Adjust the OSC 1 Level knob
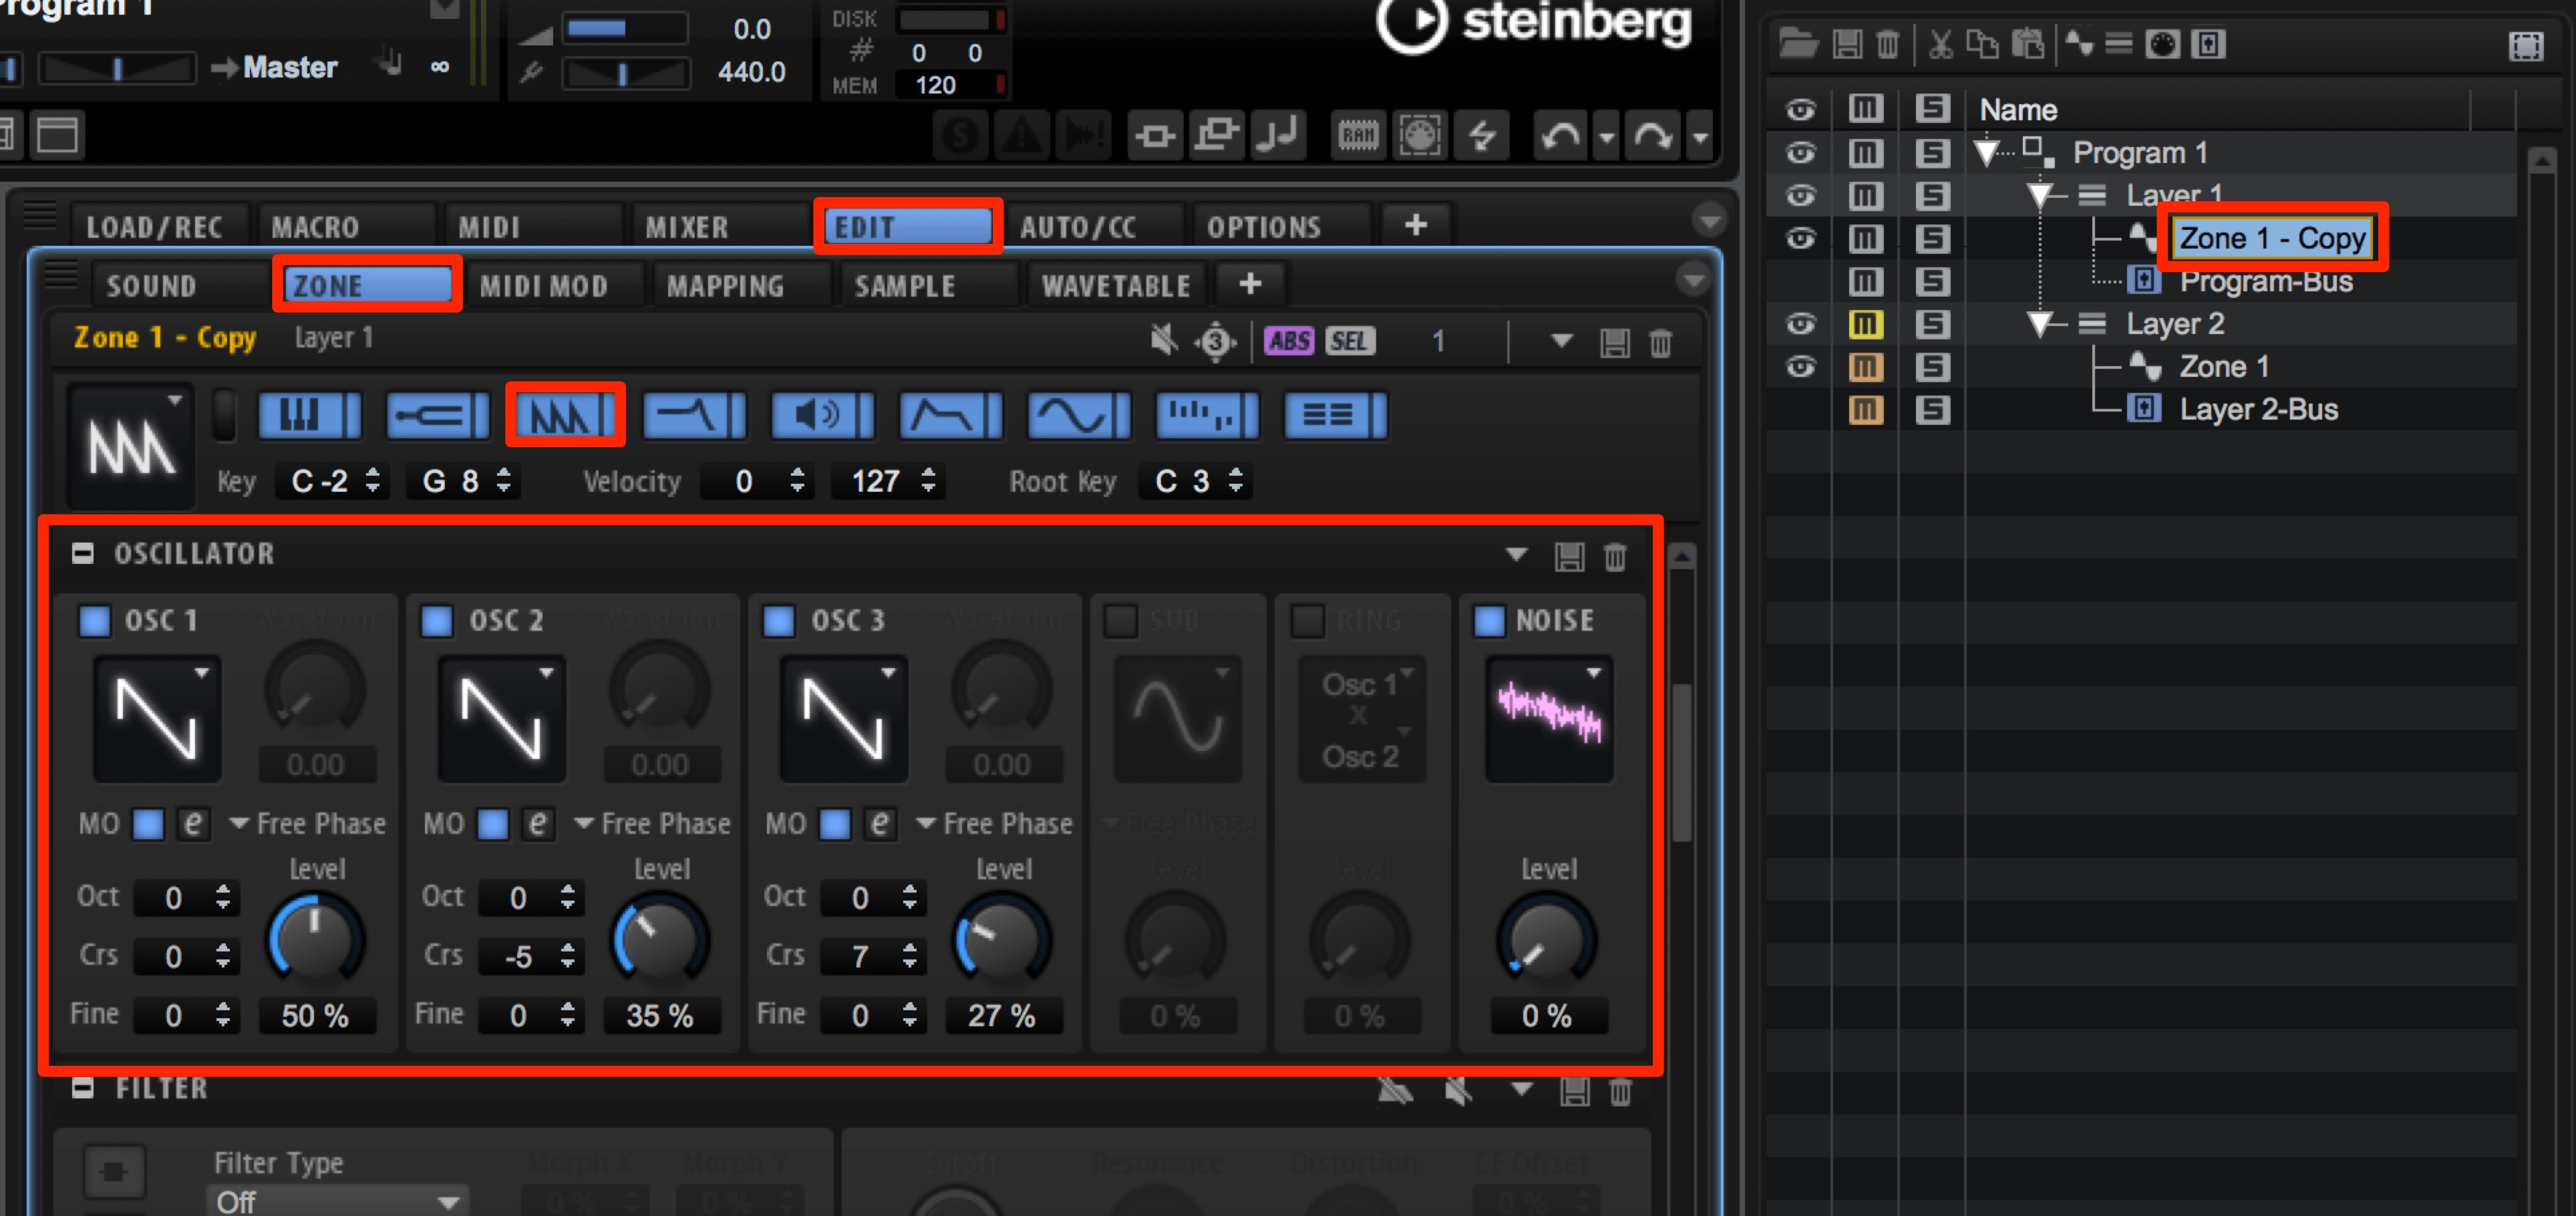The image size is (2576, 1216). tap(315, 940)
